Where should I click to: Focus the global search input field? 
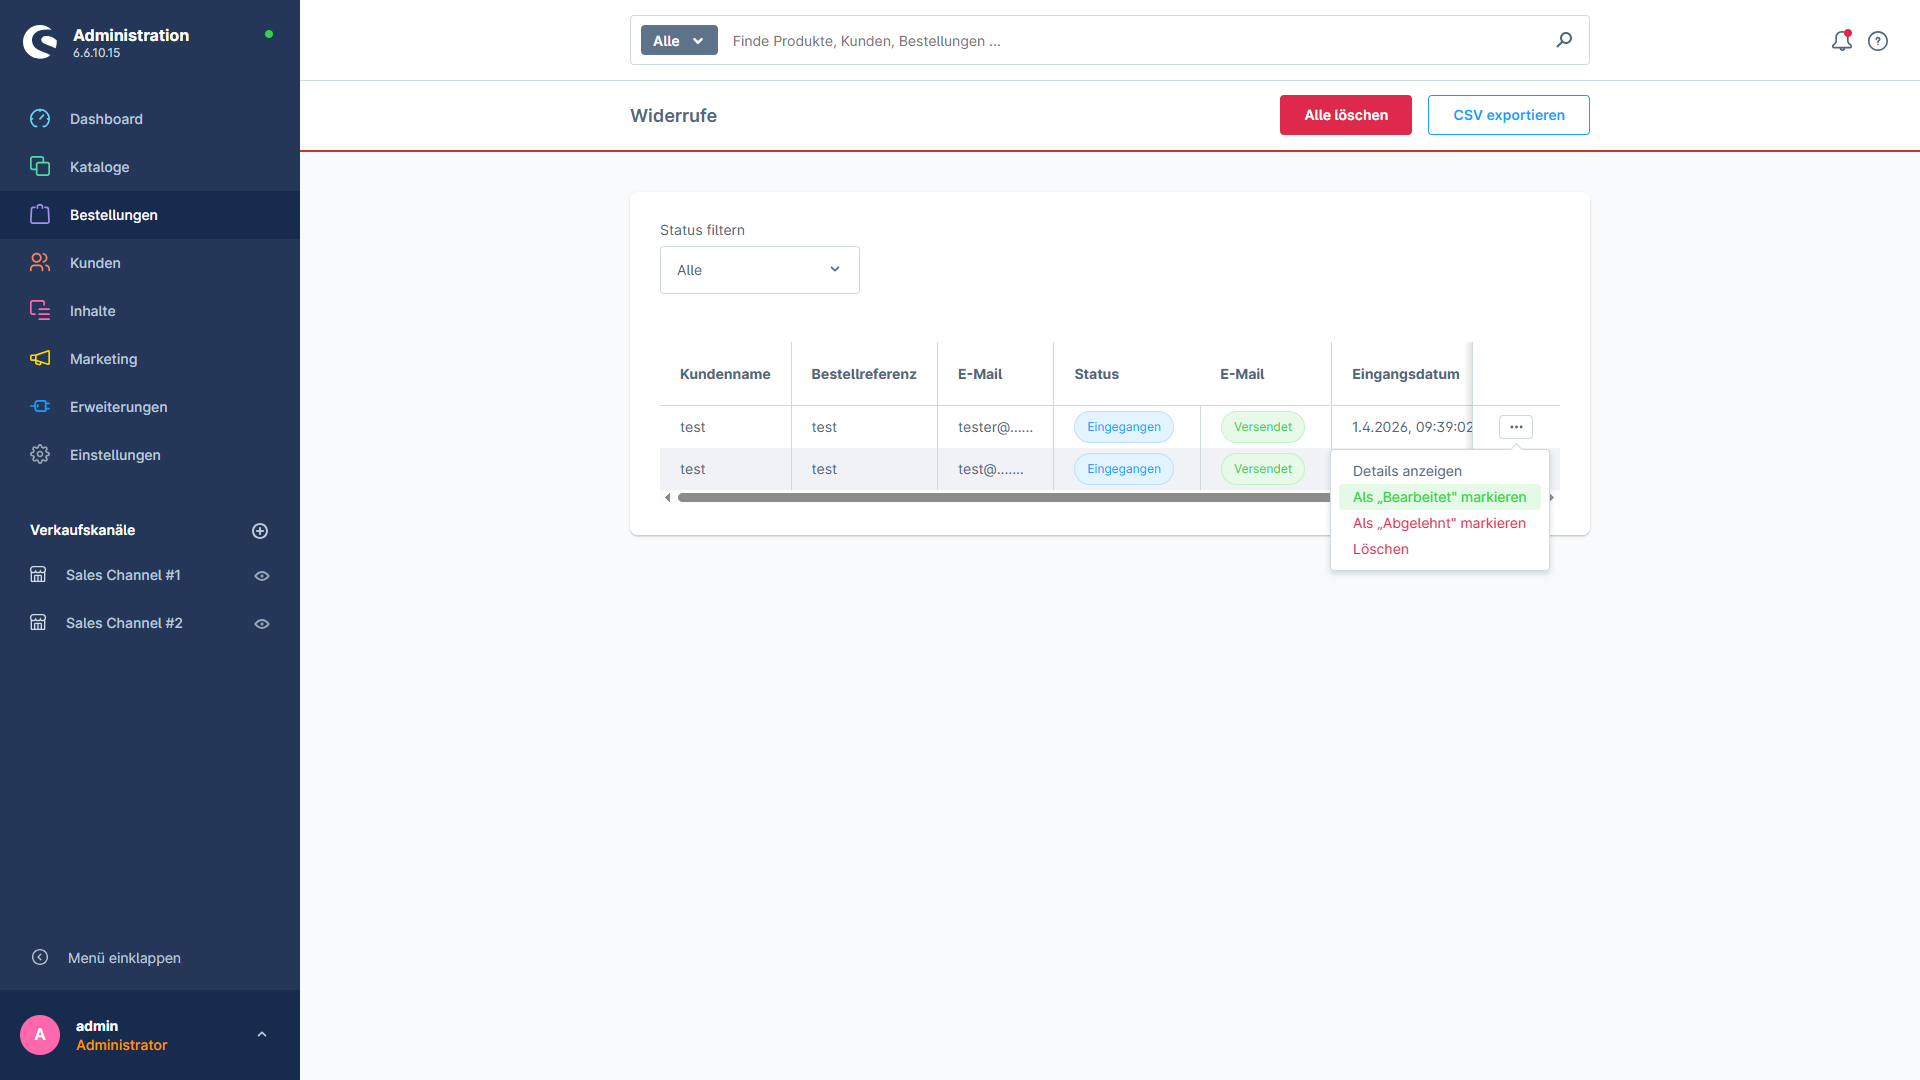tap(1135, 41)
